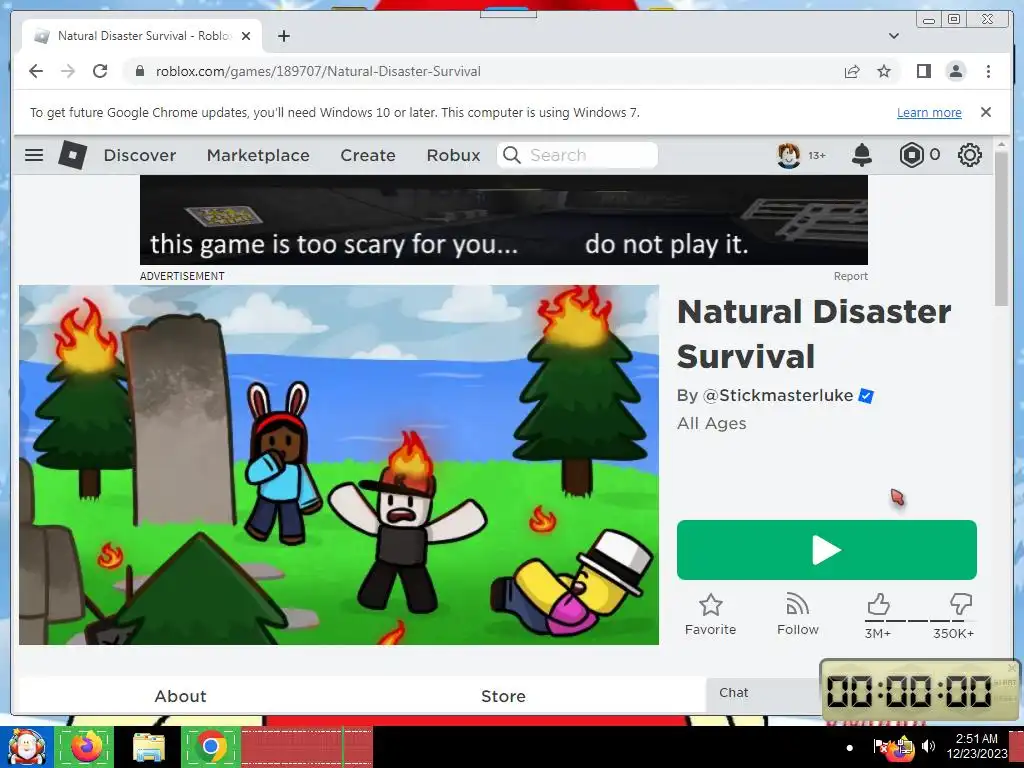This screenshot has height=768, width=1024.
Task: Open creator @Stickmasterluke profile link
Action: [x=778, y=396]
